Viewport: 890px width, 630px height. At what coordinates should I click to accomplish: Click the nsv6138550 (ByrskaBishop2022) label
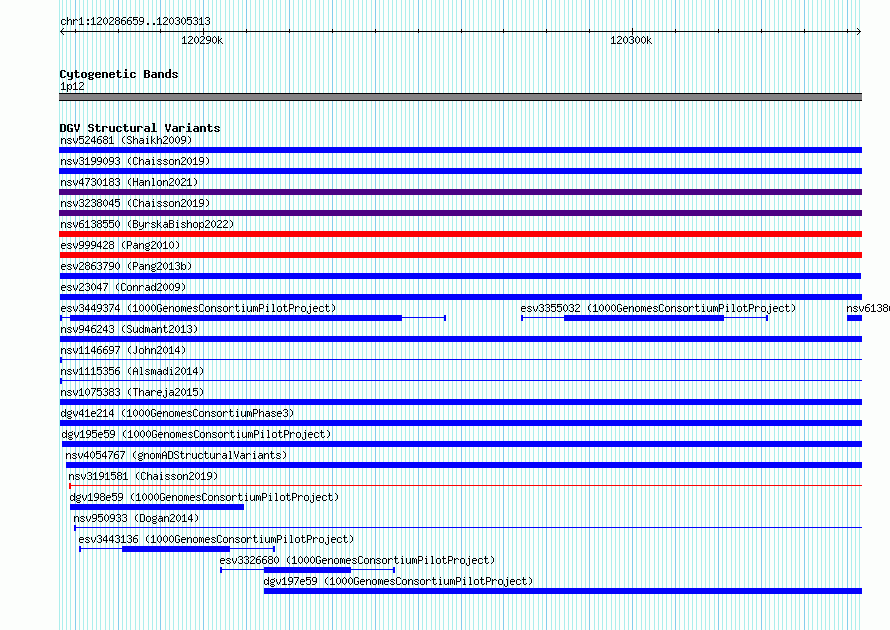point(147,224)
